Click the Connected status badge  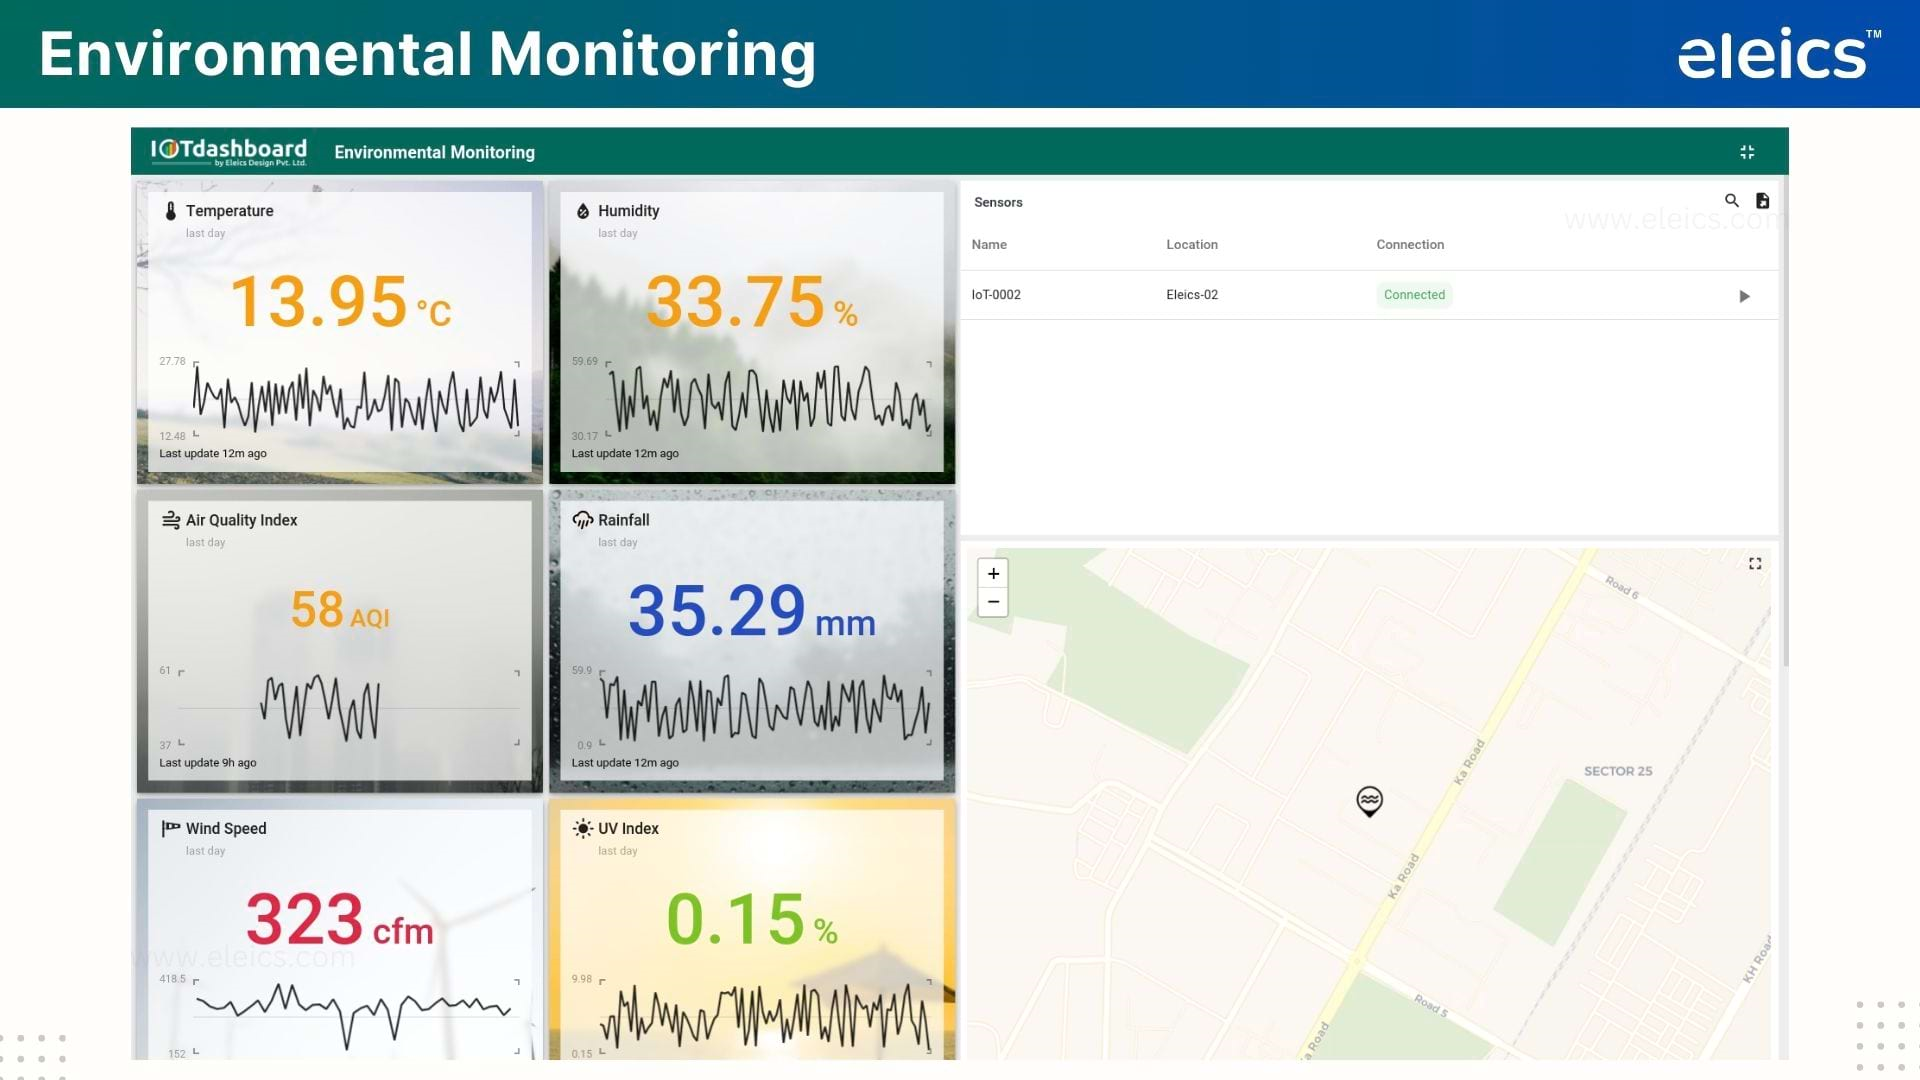pyautogui.click(x=1414, y=295)
